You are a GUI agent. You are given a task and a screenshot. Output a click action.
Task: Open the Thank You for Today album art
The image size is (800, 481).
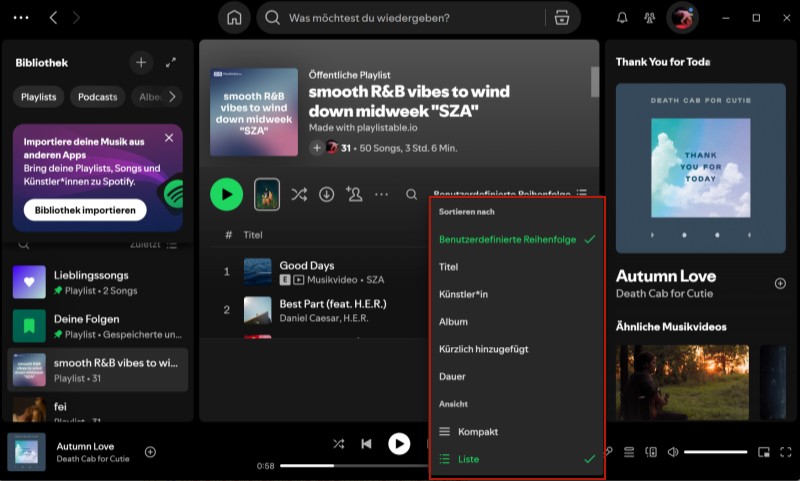coord(701,168)
